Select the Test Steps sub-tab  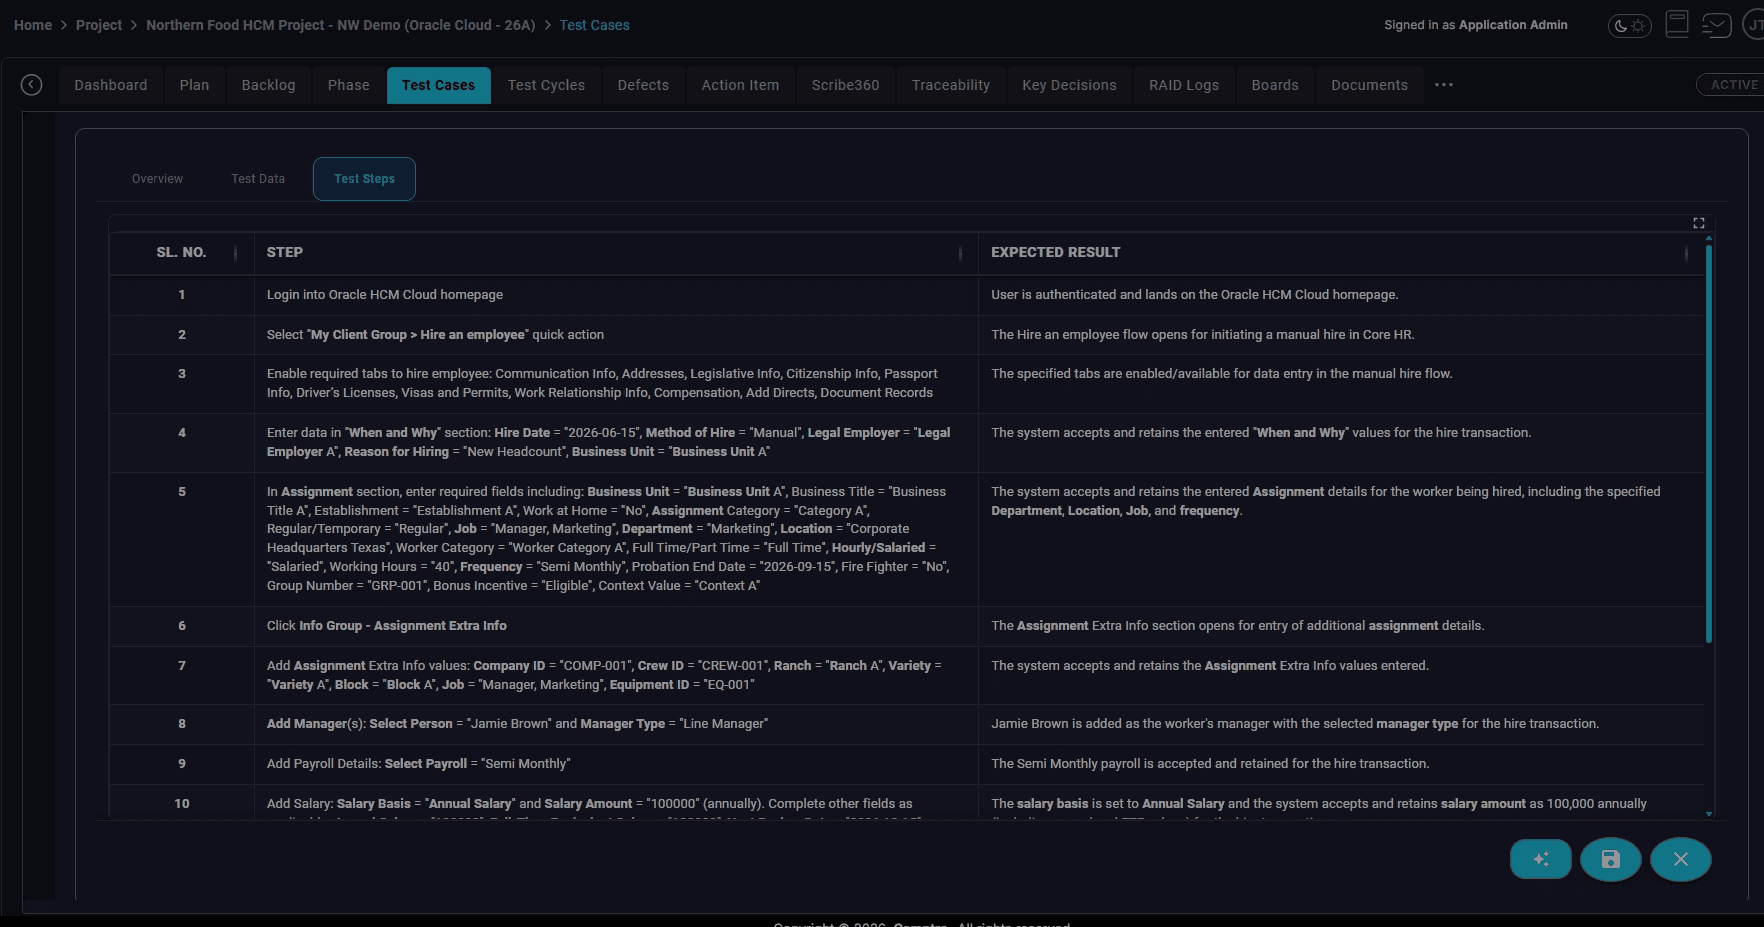coord(364,179)
